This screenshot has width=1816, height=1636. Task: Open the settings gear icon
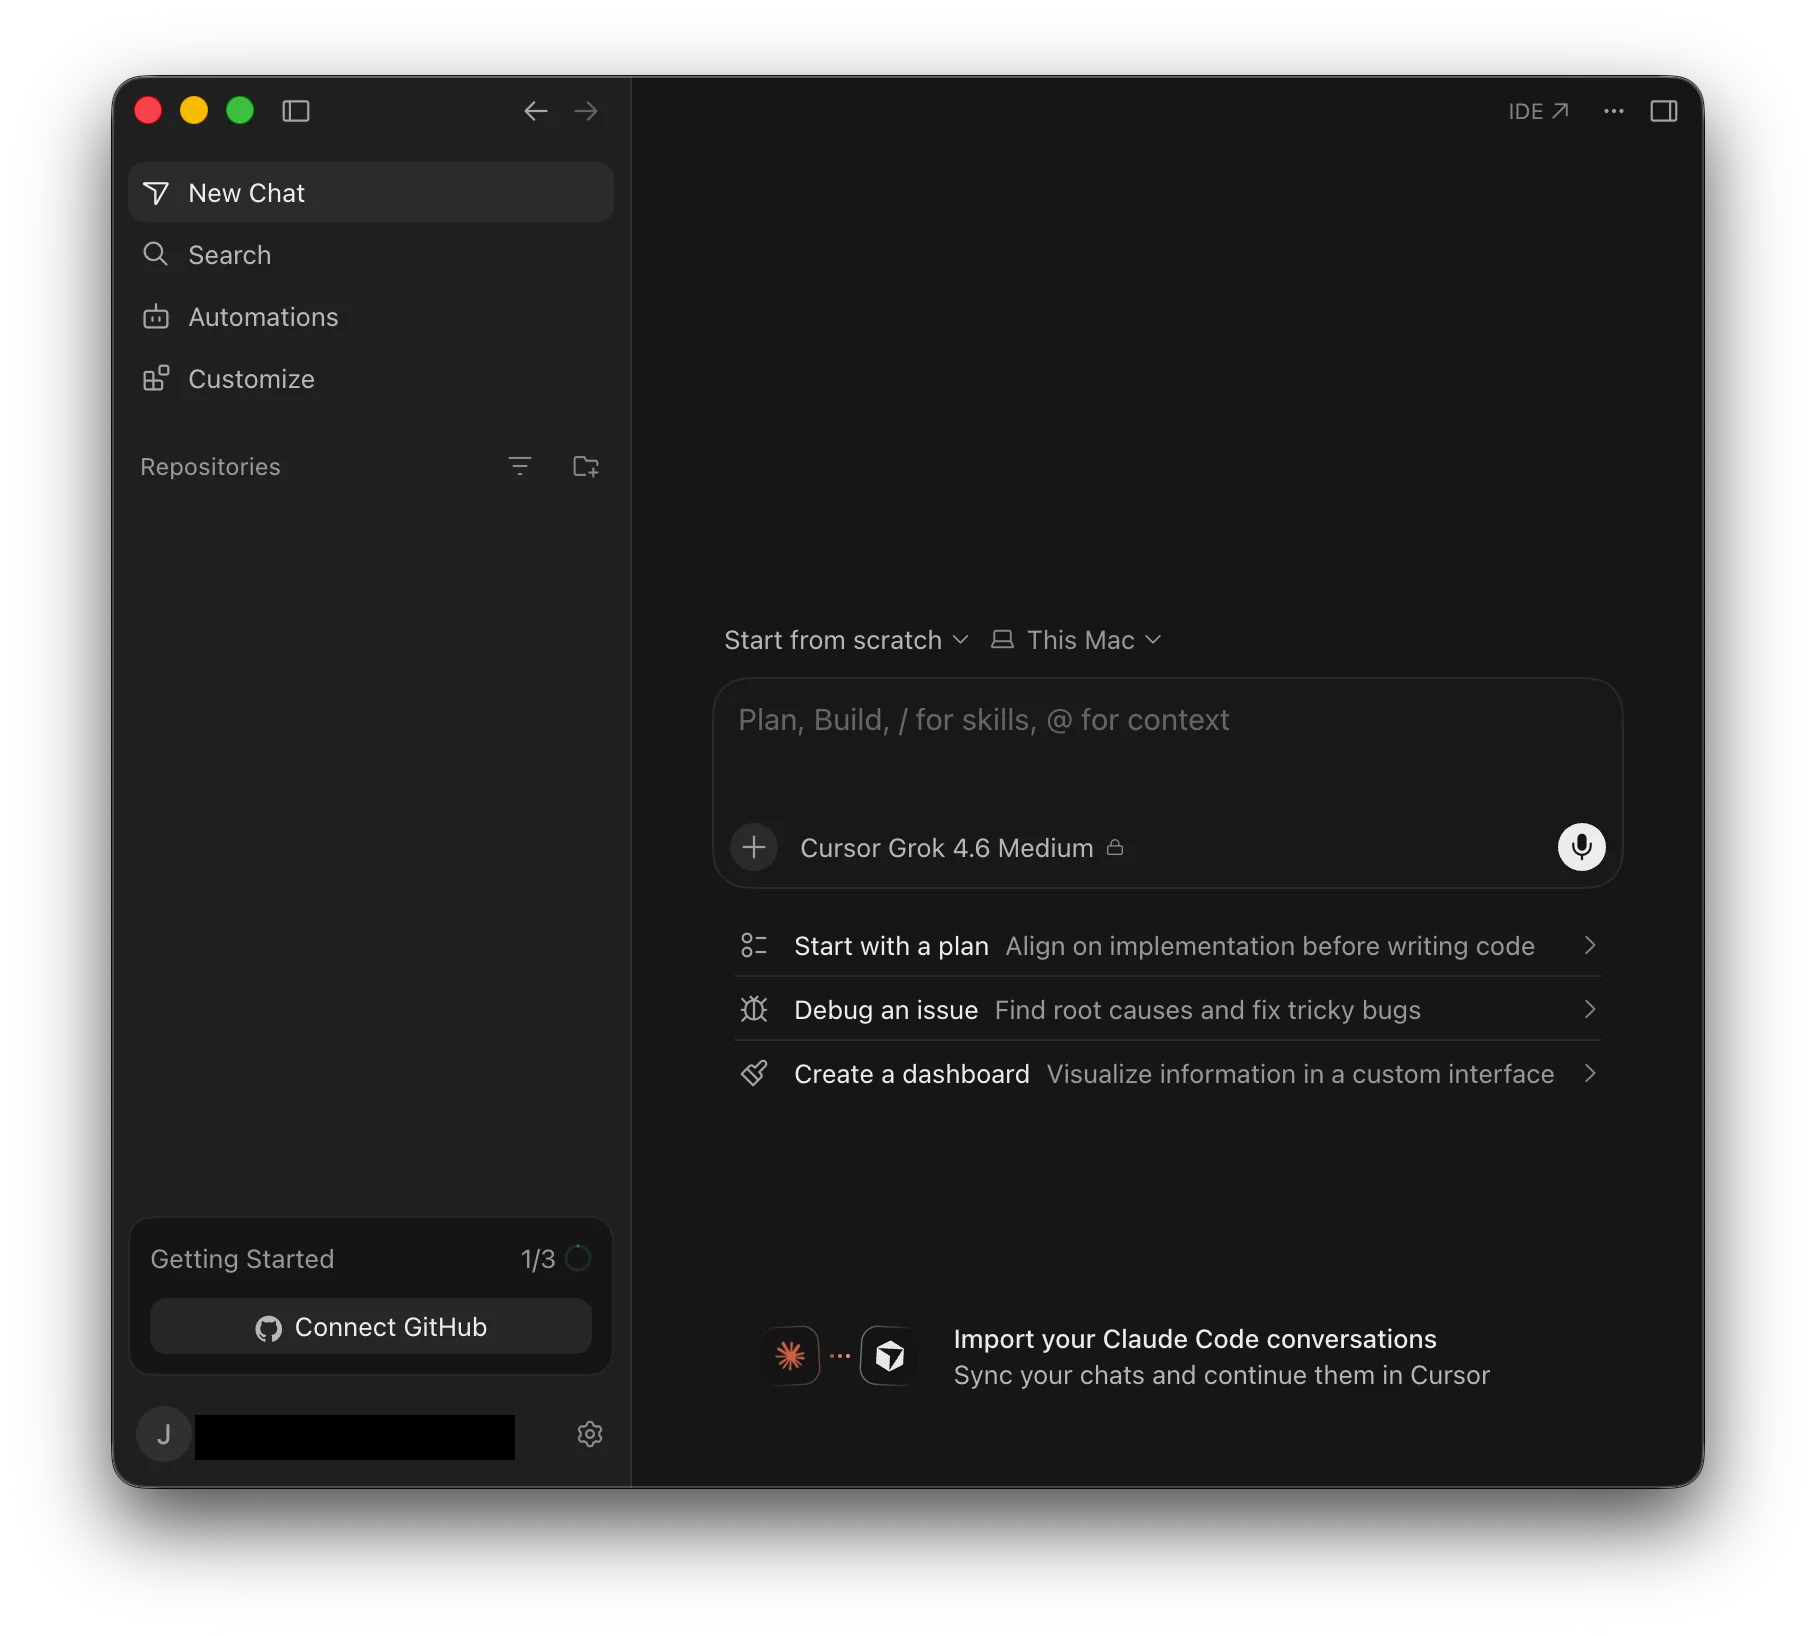[590, 1434]
